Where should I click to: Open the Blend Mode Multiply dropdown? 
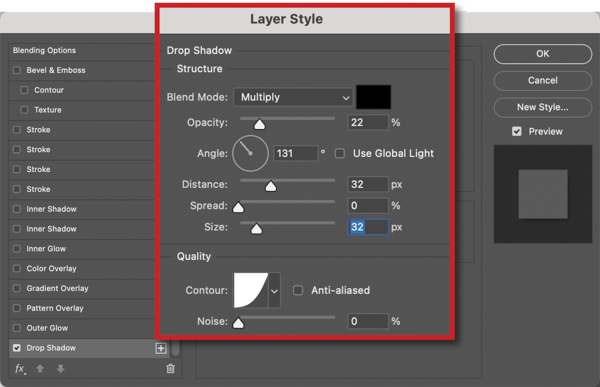pyautogui.click(x=293, y=97)
